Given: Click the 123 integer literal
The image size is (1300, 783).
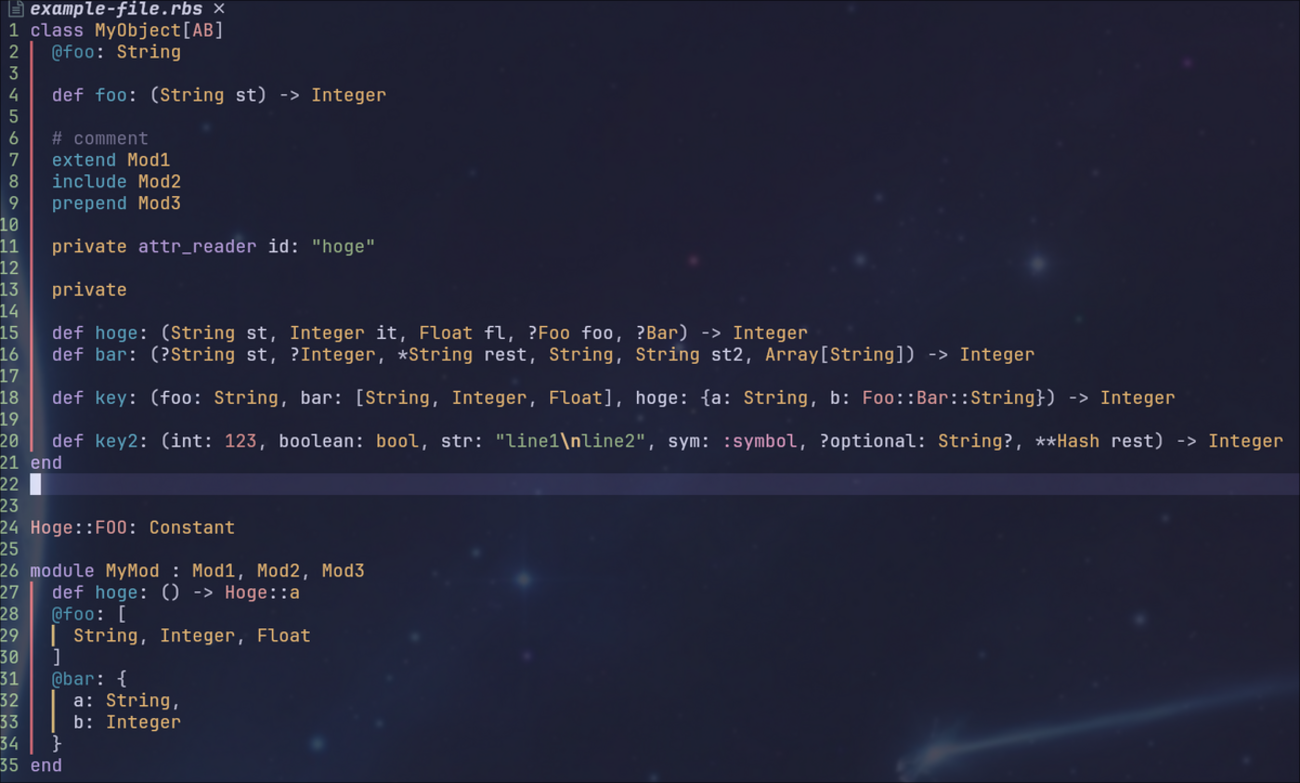Looking at the screenshot, I should pos(240,441).
